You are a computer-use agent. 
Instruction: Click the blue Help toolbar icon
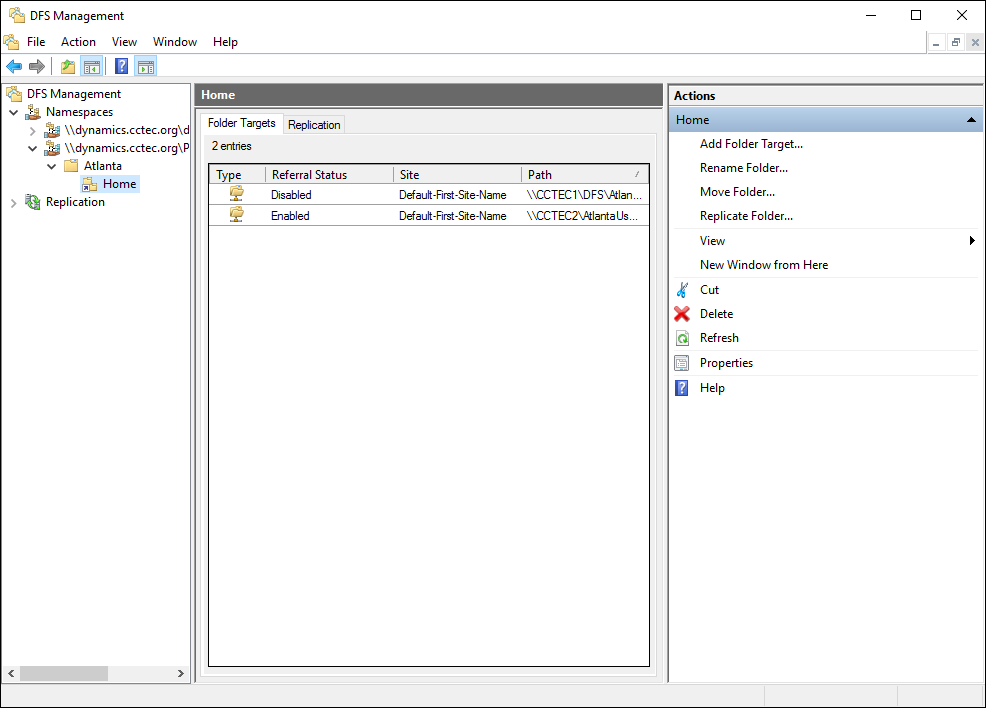(x=121, y=67)
